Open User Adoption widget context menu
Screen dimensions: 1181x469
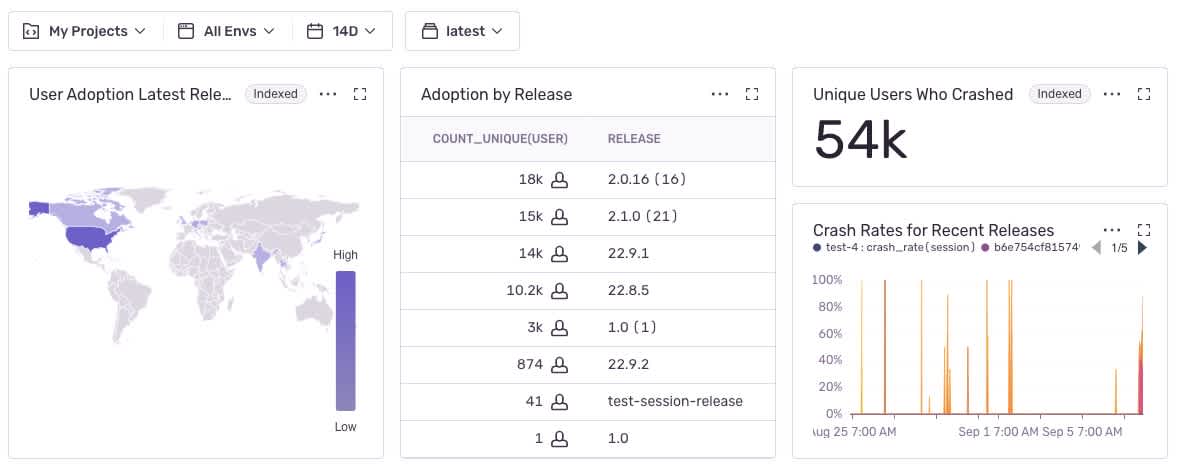[x=328, y=94]
